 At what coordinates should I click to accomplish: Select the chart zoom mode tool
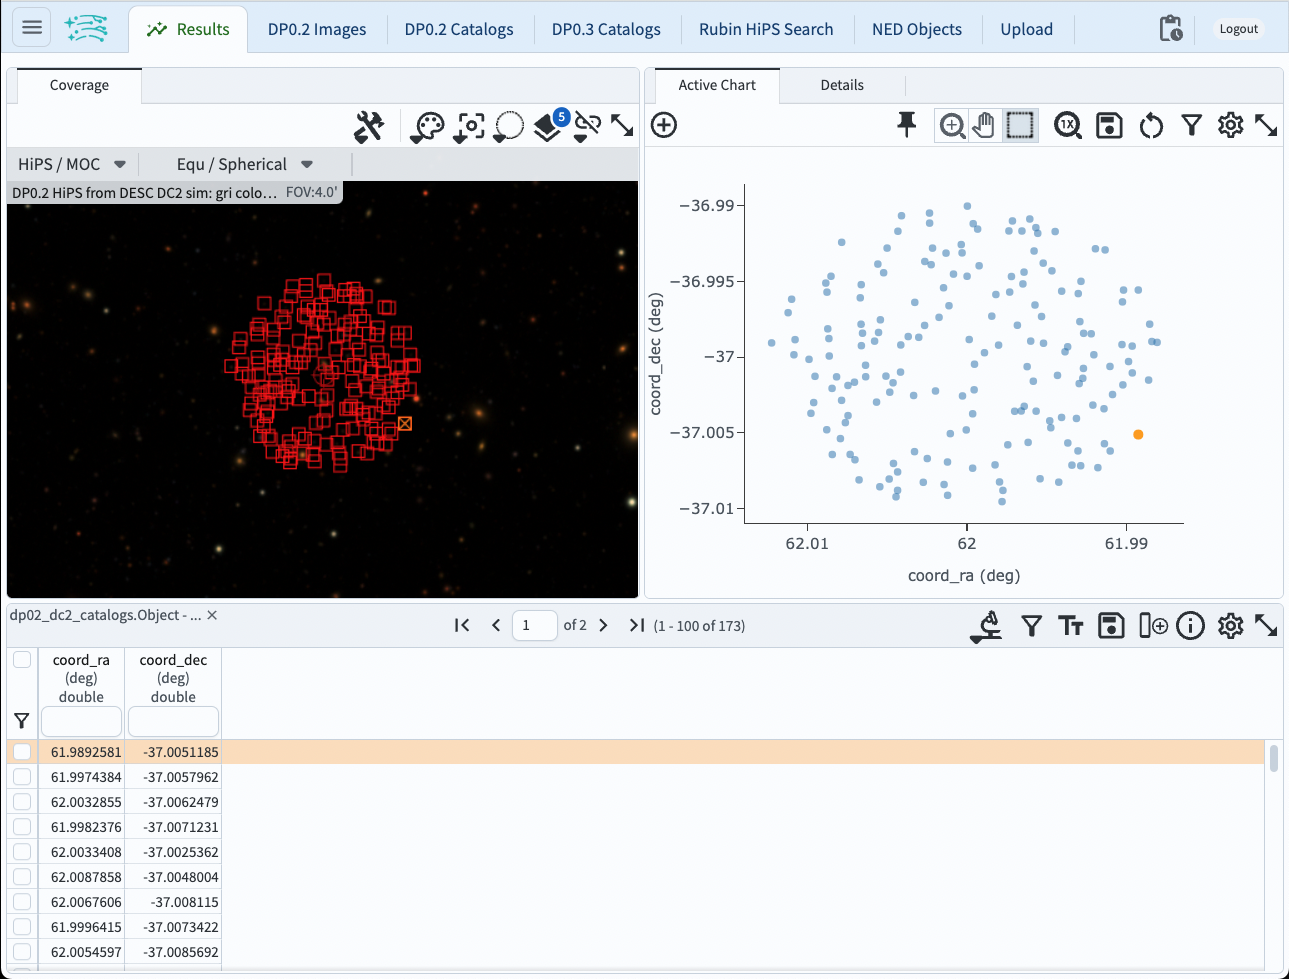click(x=952, y=125)
